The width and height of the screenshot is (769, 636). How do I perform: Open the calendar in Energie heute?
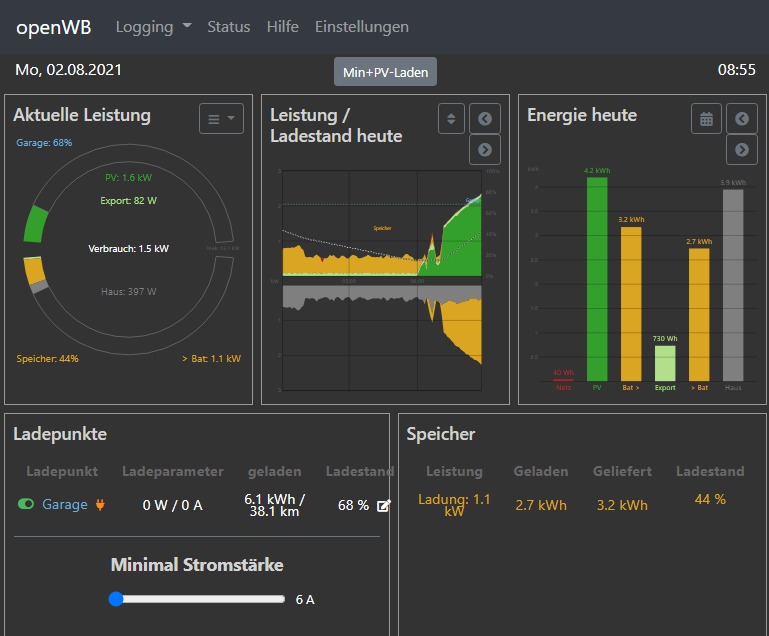click(706, 119)
